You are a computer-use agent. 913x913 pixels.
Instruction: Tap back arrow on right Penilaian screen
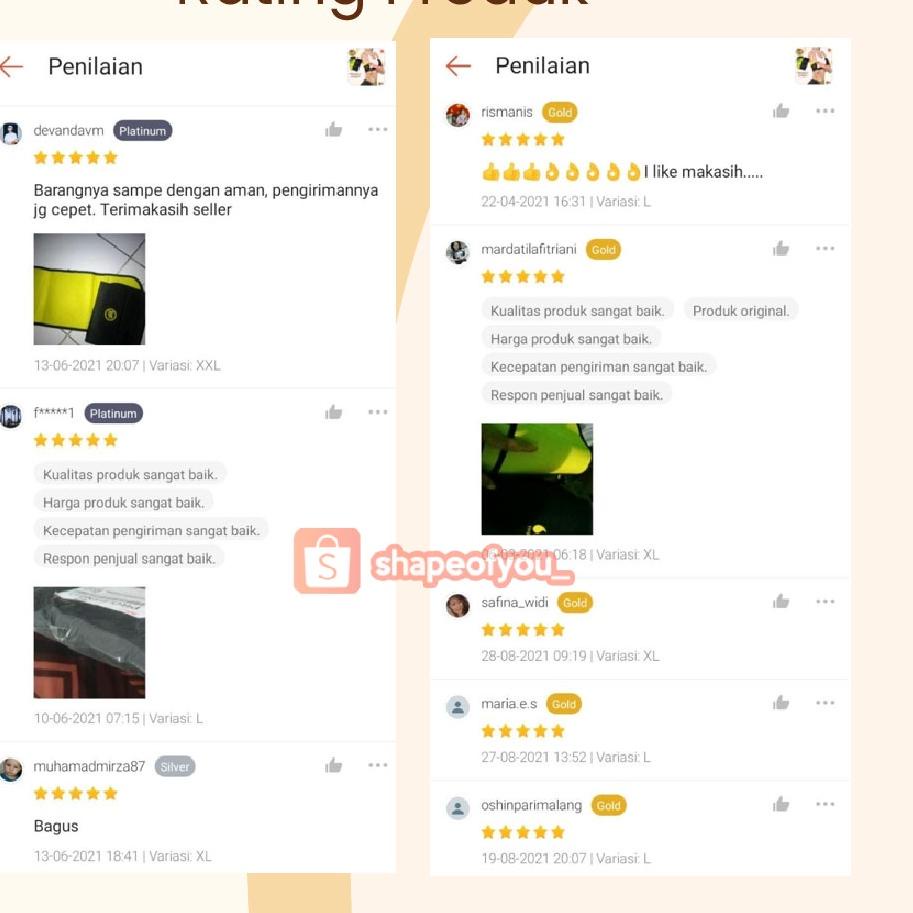pyautogui.click(x=458, y=66)
